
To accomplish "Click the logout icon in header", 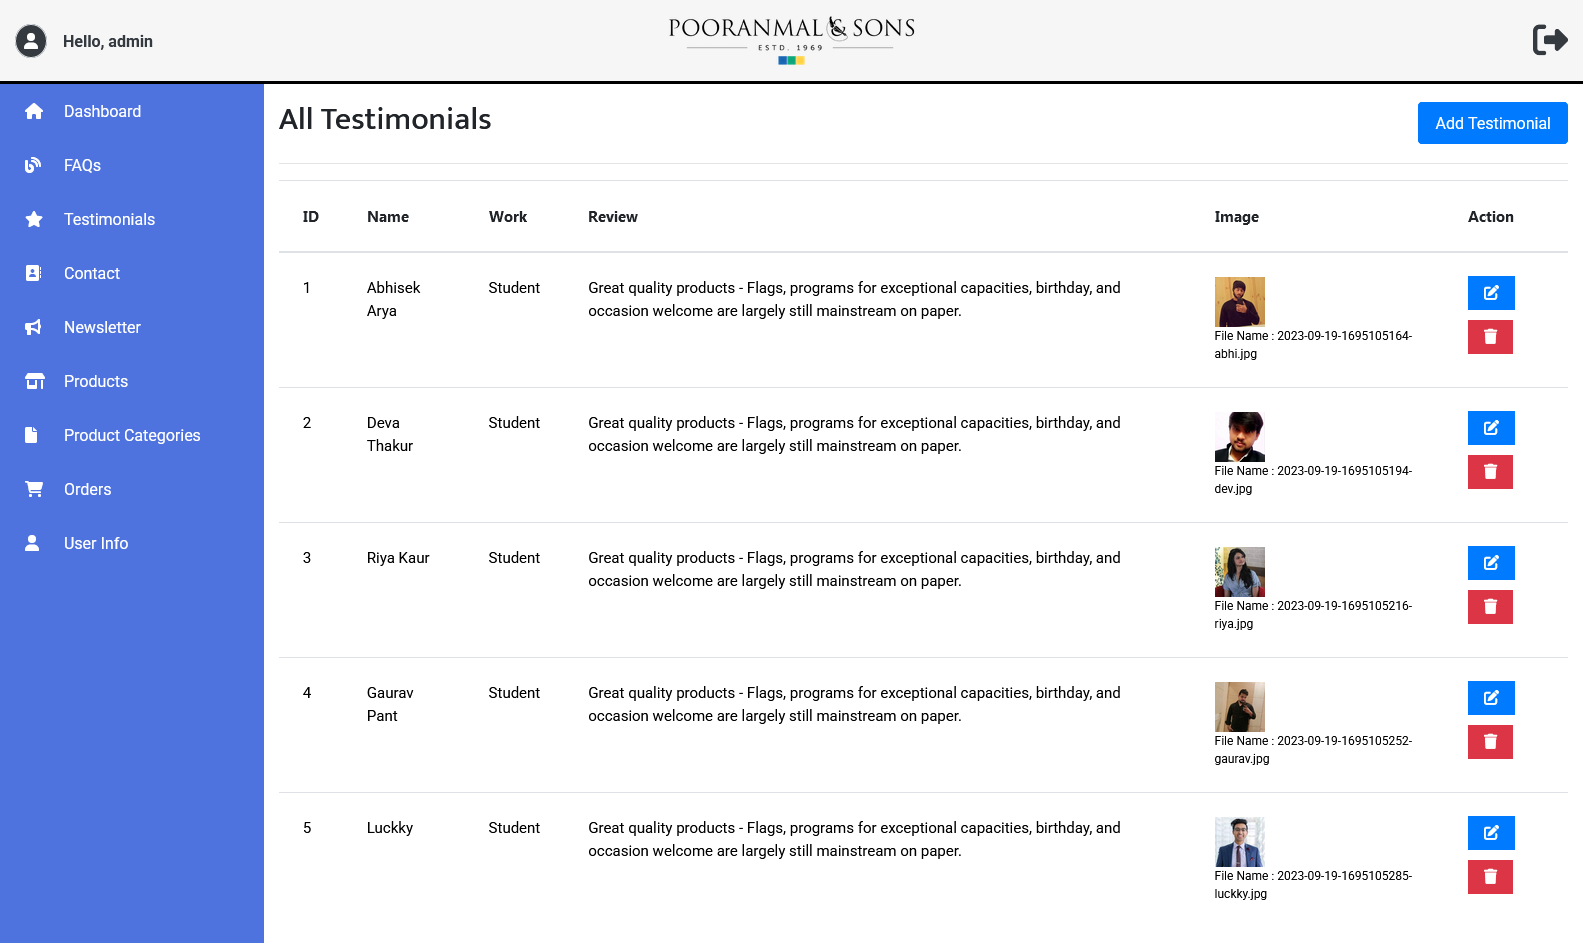I will pos(1549,40).
